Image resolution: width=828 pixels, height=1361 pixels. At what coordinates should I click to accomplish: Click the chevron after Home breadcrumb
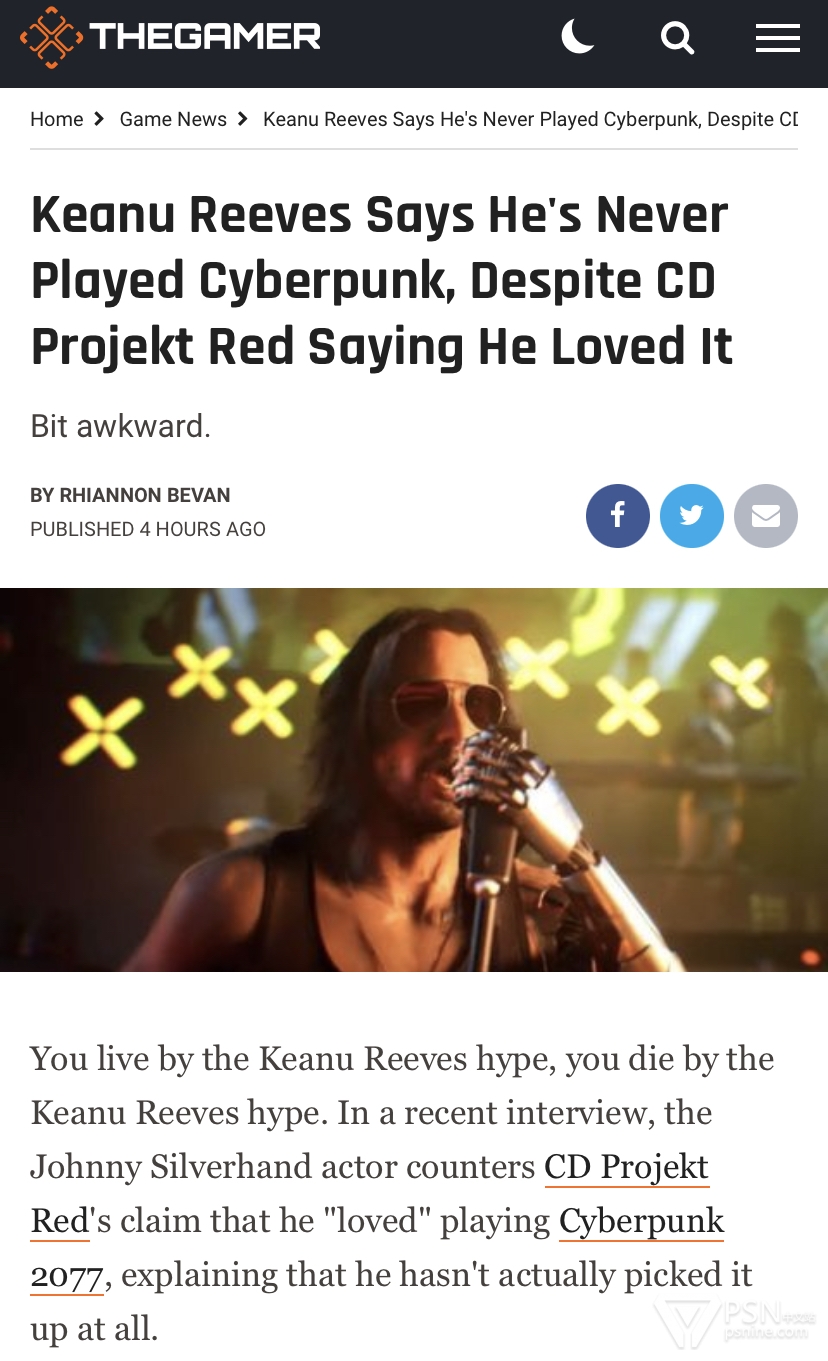[x=98, y=119]
